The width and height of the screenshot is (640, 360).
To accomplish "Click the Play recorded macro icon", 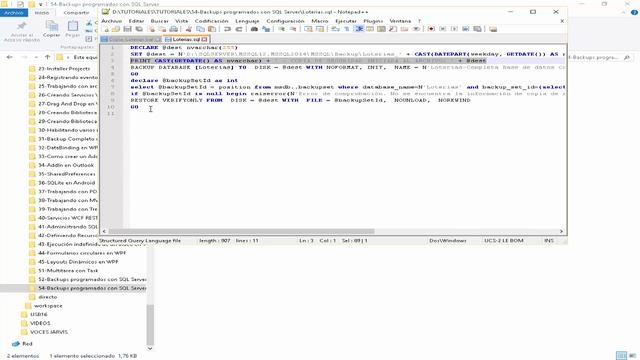I will [x=454, y=29].
